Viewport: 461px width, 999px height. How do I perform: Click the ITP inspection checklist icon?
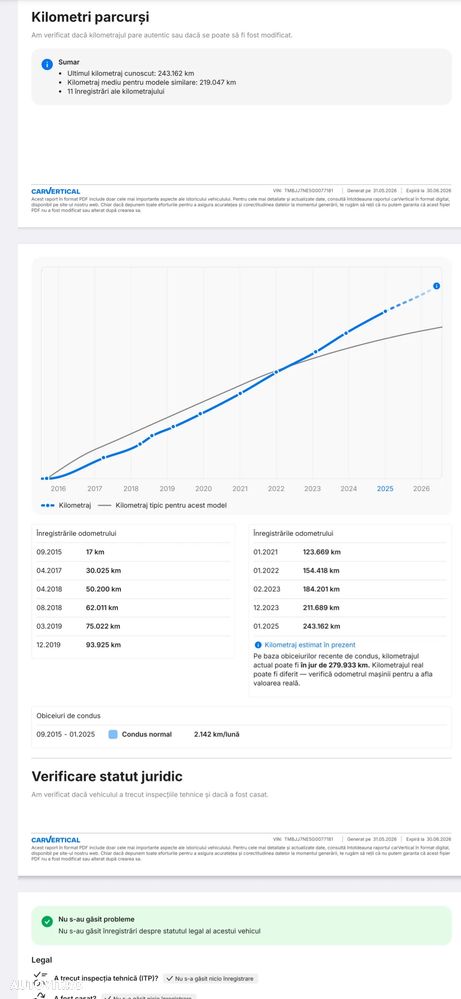pyautogui.click(x=40, y=977)
